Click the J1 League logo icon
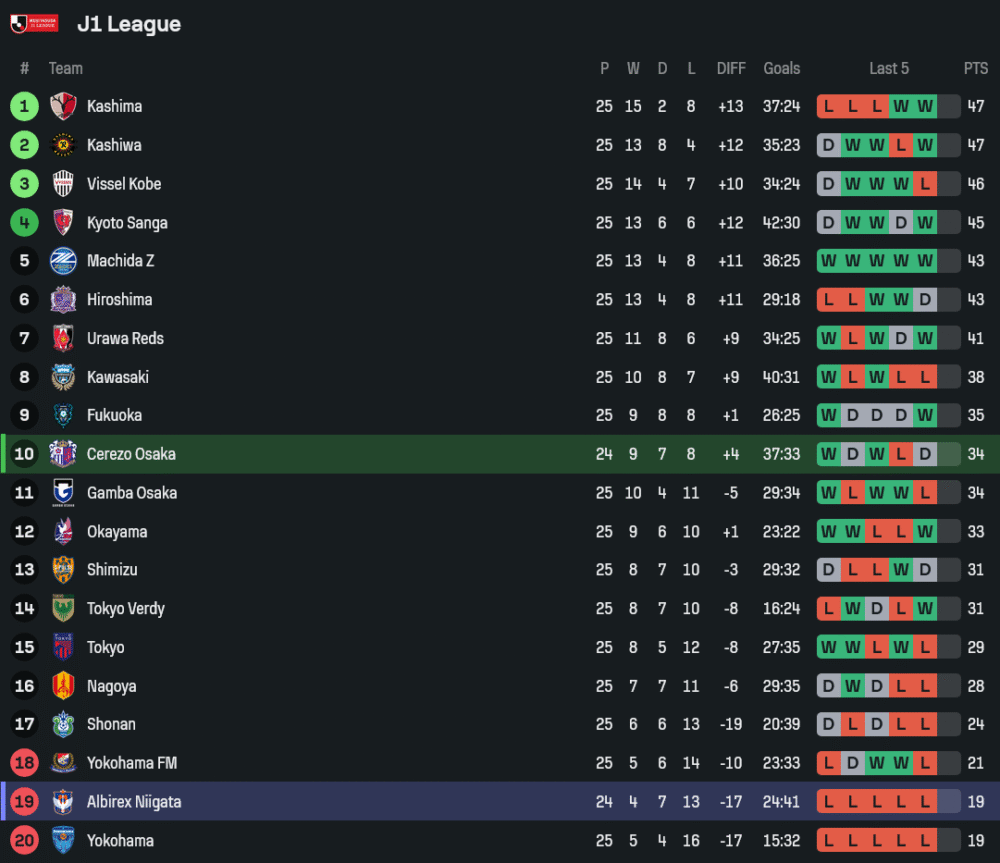The image size is (1000, 863). click(34, 23)
